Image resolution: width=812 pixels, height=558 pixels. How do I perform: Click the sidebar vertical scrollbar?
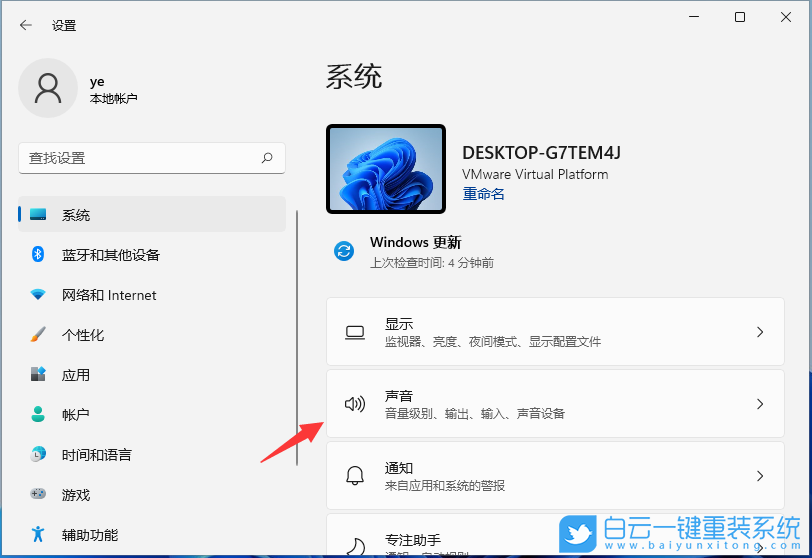(x=297, y=337)
